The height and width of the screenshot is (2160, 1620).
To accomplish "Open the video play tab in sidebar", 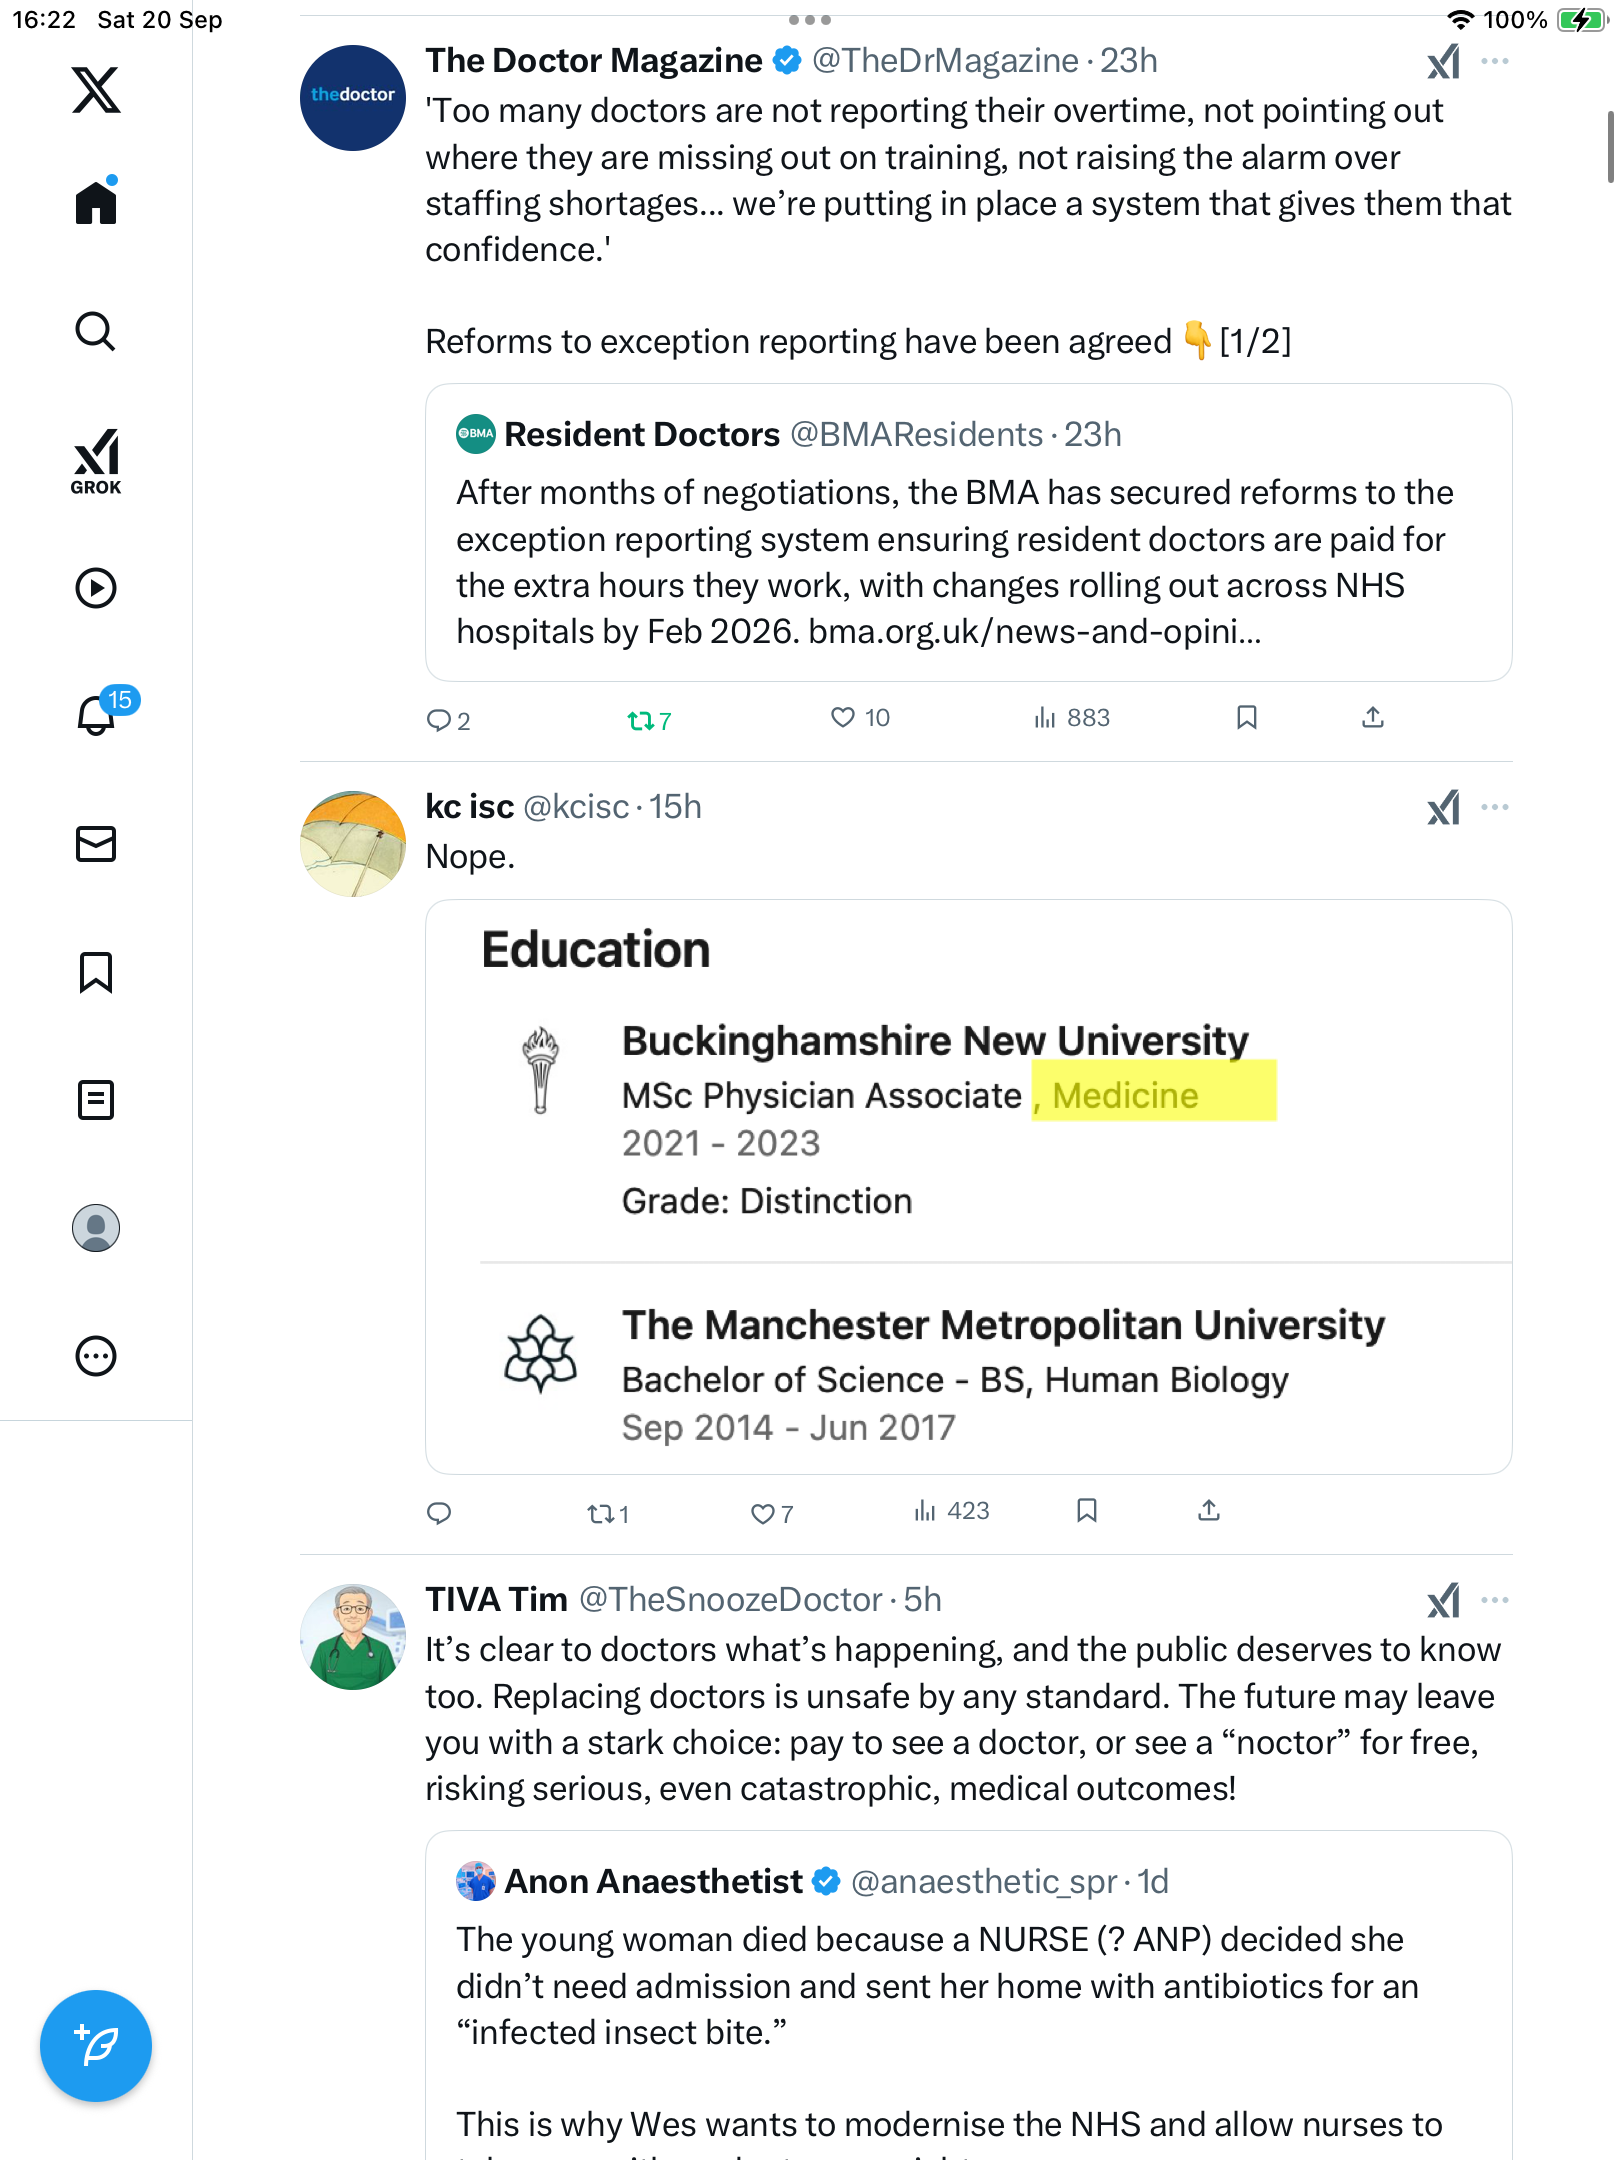I will [x=96, y=588].
